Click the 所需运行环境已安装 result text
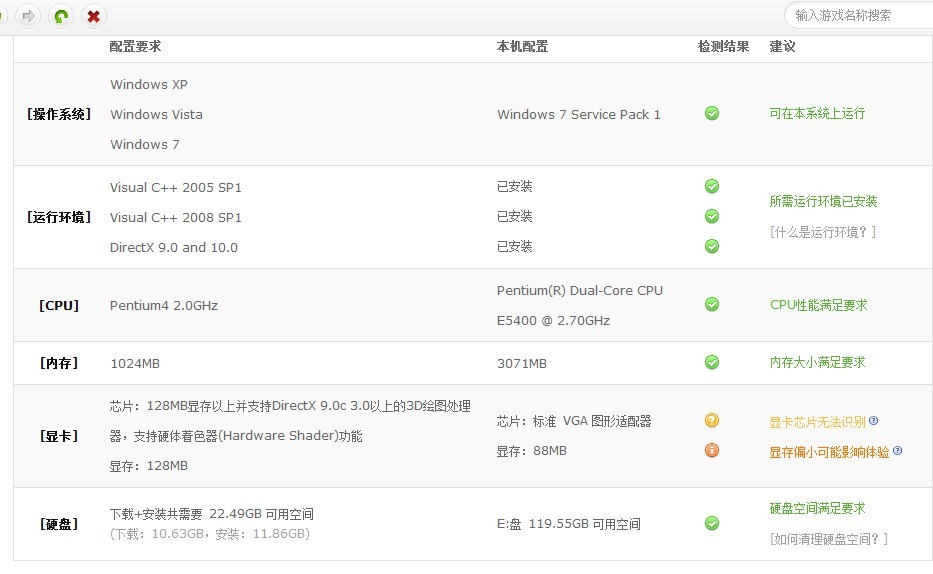This screenshot has width=933, height=574. tap(824, 201)
